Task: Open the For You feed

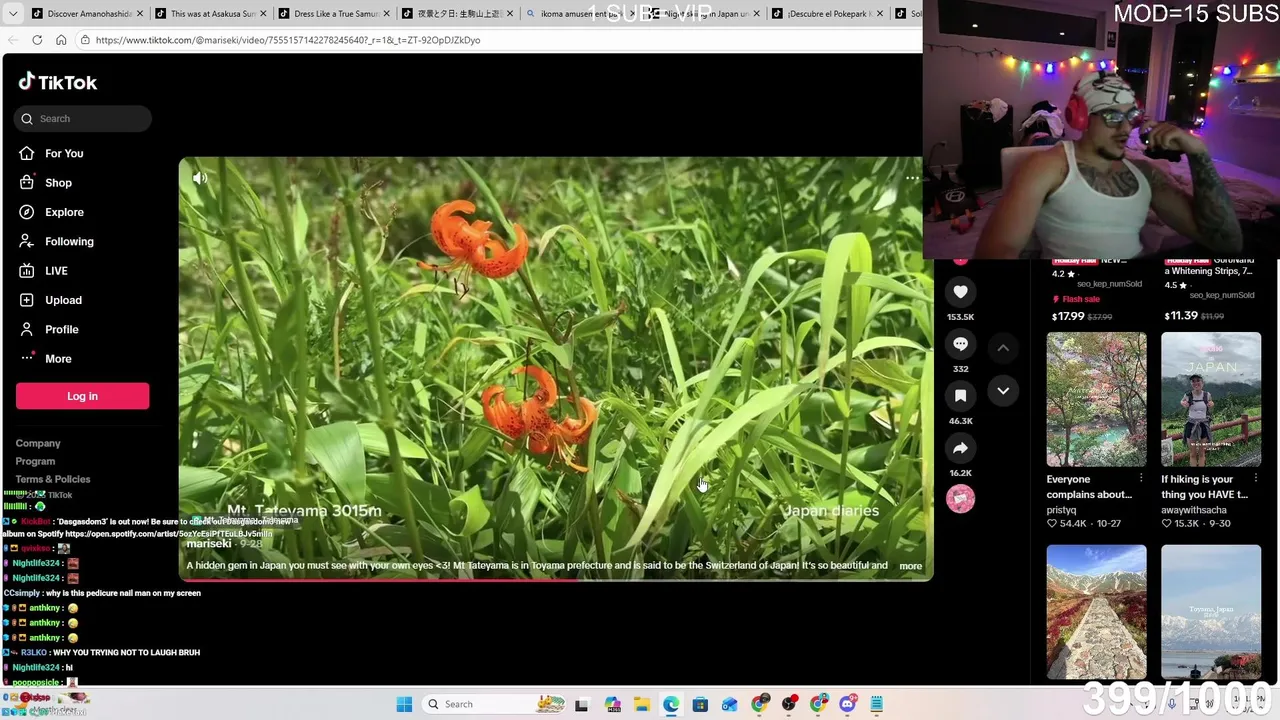Action: tap(64, 153)
